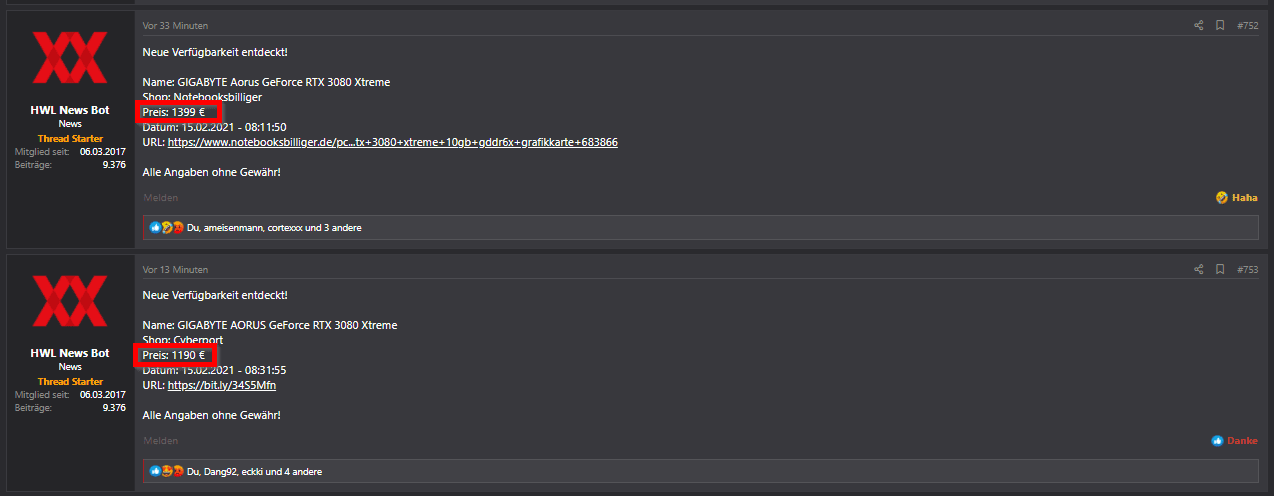Click share icon on post #752
The height and width of the screenshot is (496, 1274).
click(x=1198, y=25)
